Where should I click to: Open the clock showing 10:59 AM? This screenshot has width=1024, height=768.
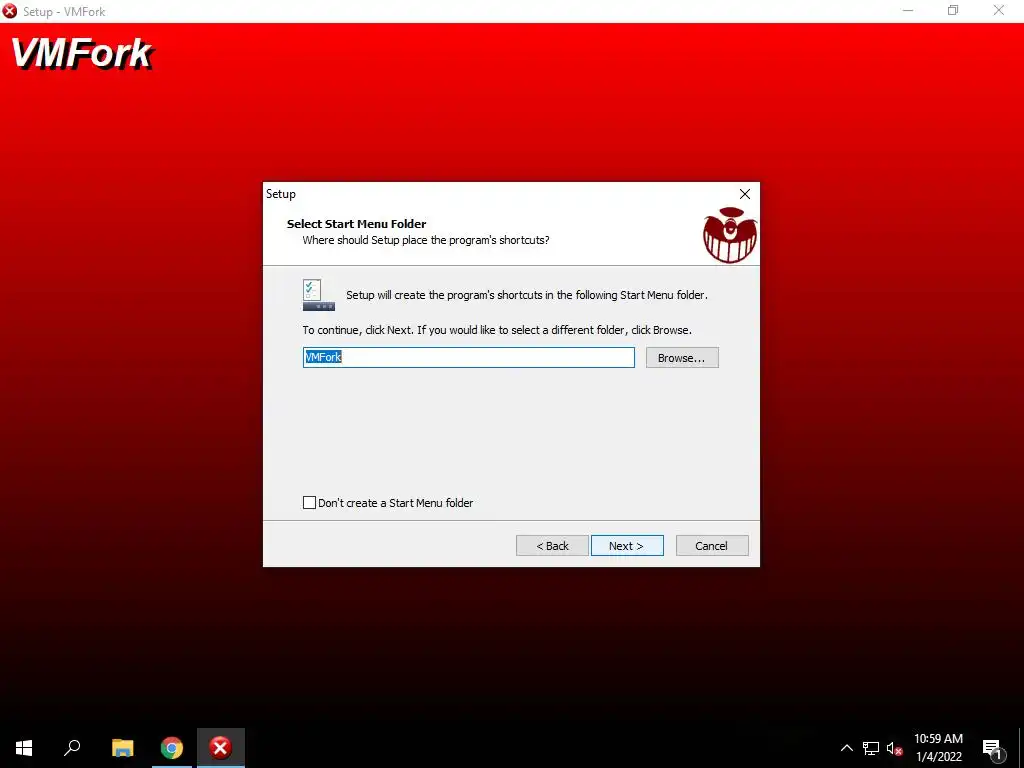938,748
